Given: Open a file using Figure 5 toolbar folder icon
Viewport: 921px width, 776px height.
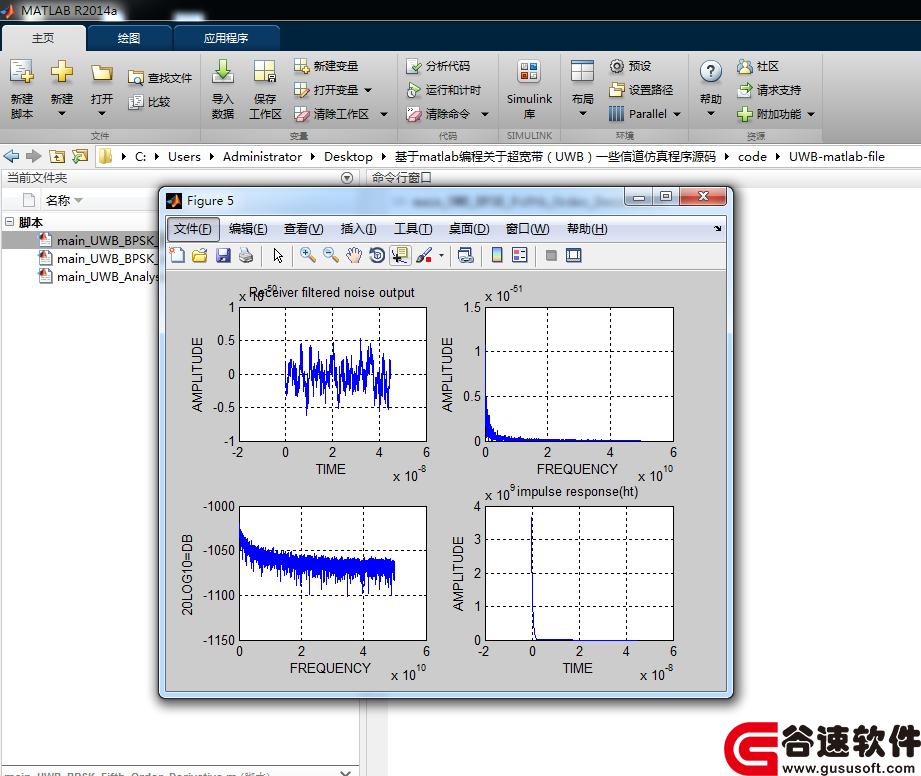Looking at the screenshot, I should tap(200, 256).
